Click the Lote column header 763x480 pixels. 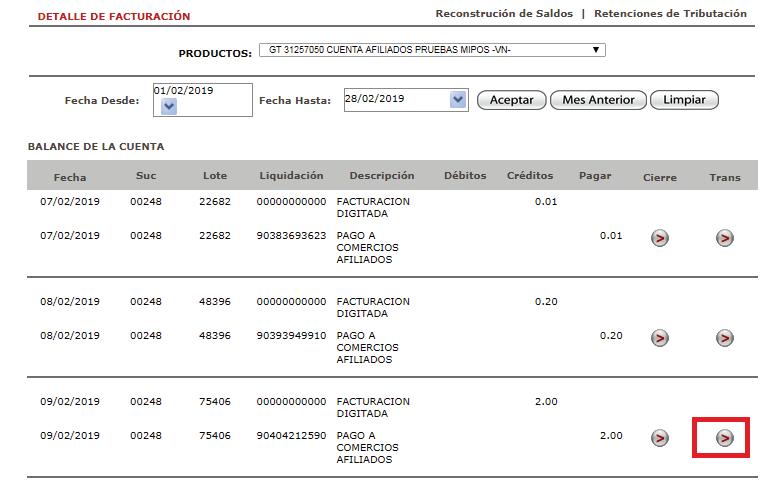[x=215, y=175]
